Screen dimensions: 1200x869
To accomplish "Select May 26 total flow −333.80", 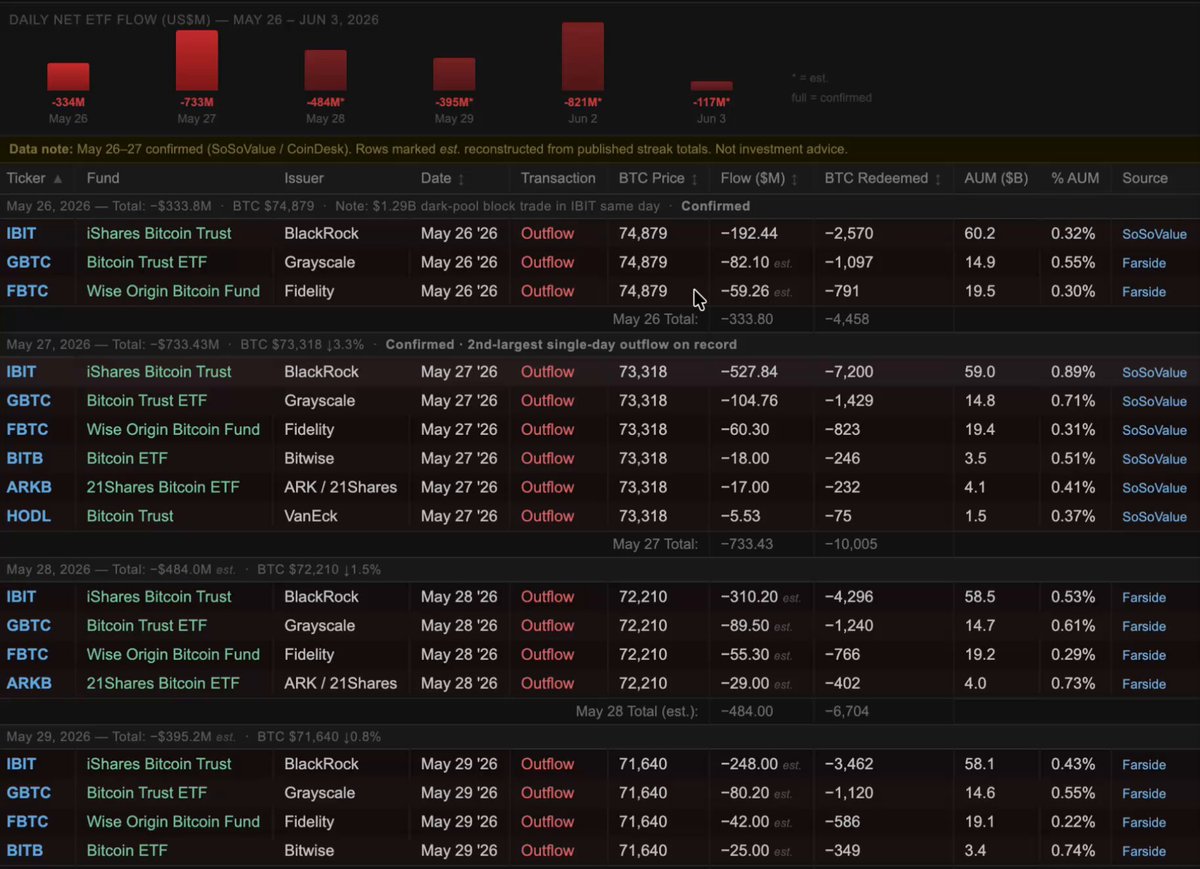I will [x=746, y=319].
